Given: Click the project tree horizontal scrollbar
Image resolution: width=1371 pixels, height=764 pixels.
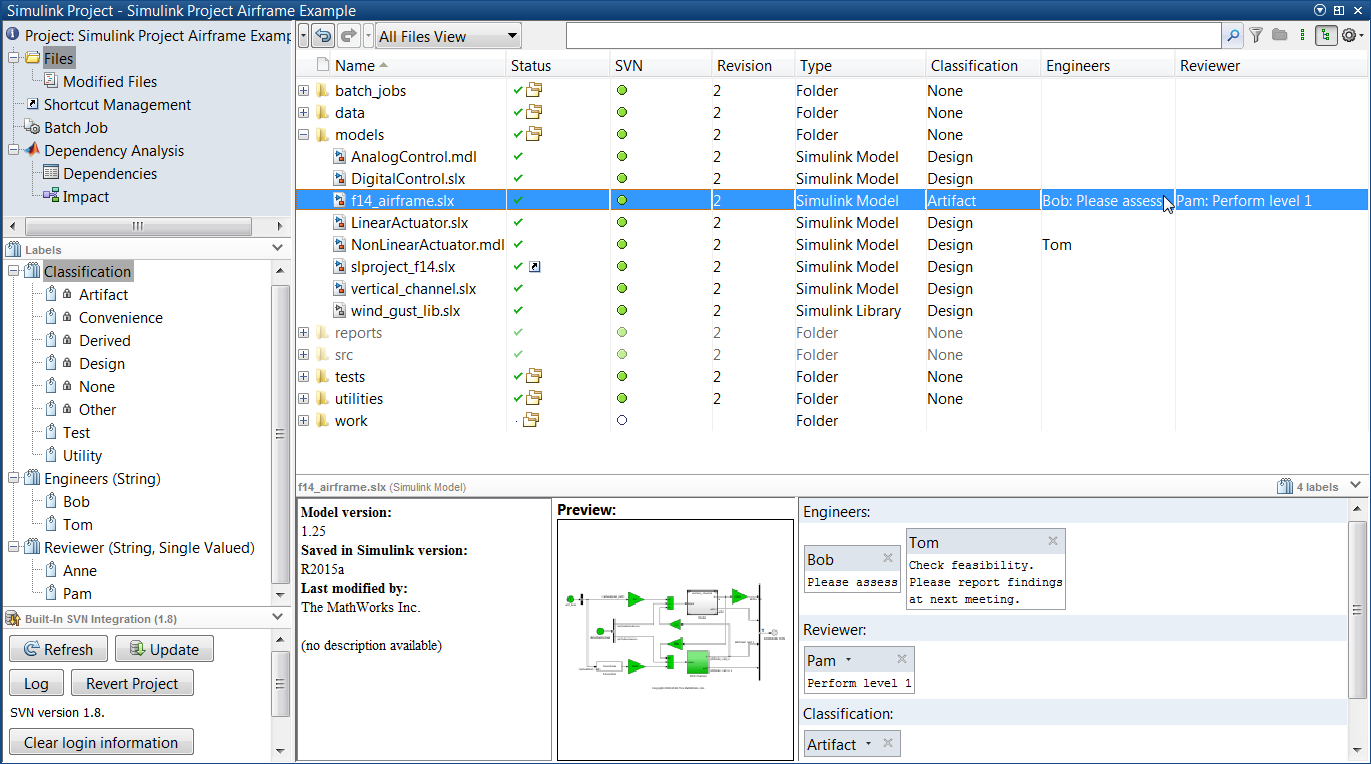Looking at the screenshot, I should click(x=138, y=226).
